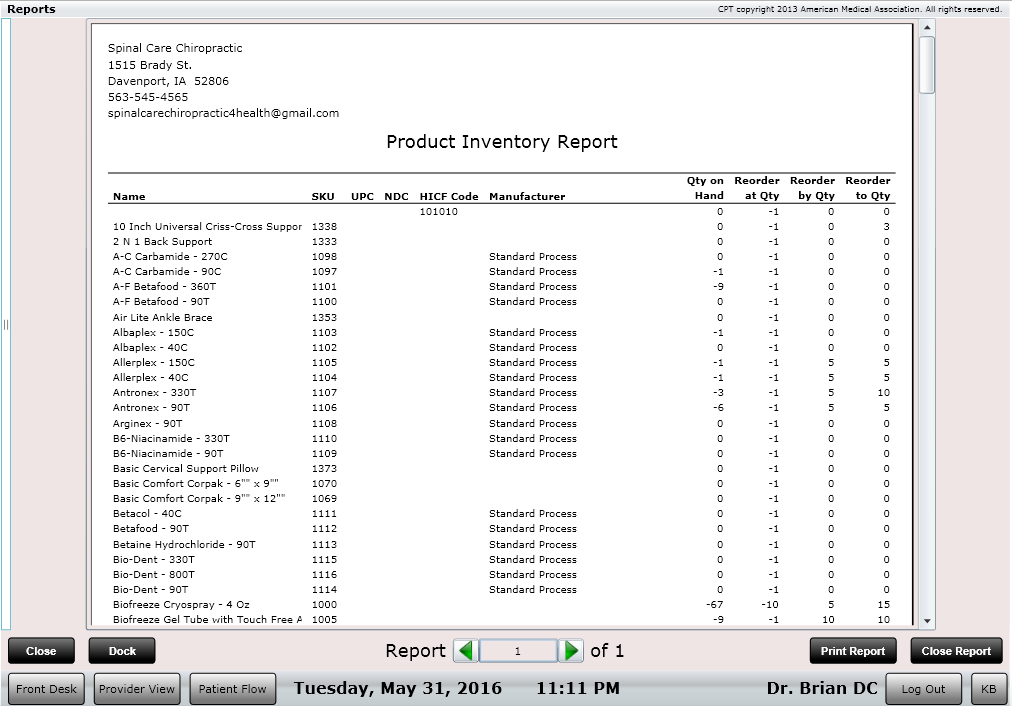Close the current report
This screenshot has width=1012, height=706.
click(x=955, y=650)
